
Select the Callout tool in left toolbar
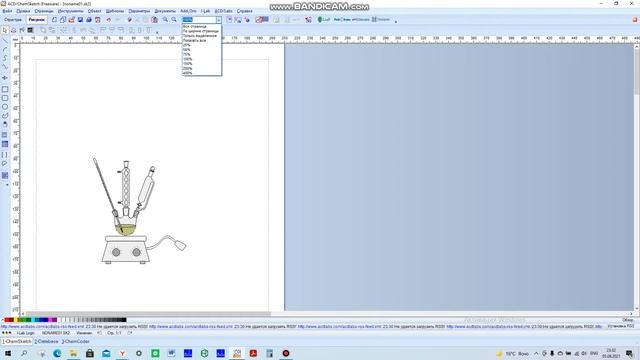point(4,164)
